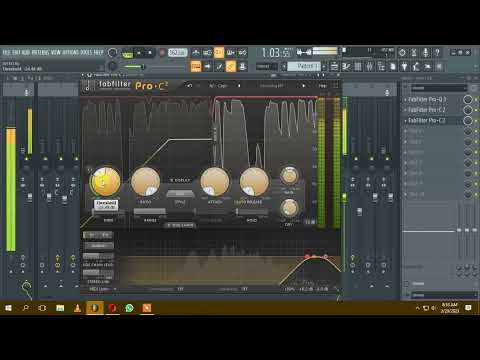Click the scissors/cut icon in top right toolbar
The width and height of the screenshot is (480, 360).
[414, 53]
